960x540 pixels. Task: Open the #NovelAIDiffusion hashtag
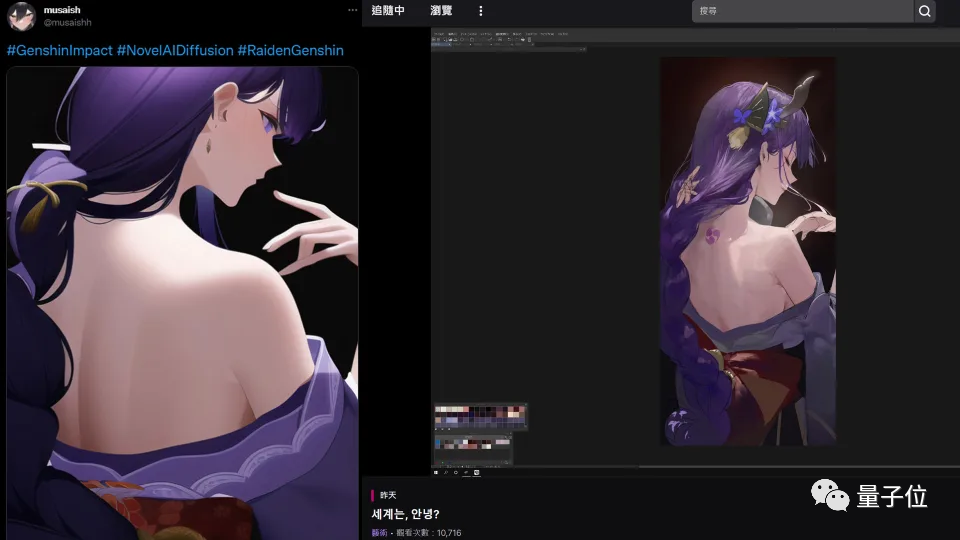click(x=175, y=50)
